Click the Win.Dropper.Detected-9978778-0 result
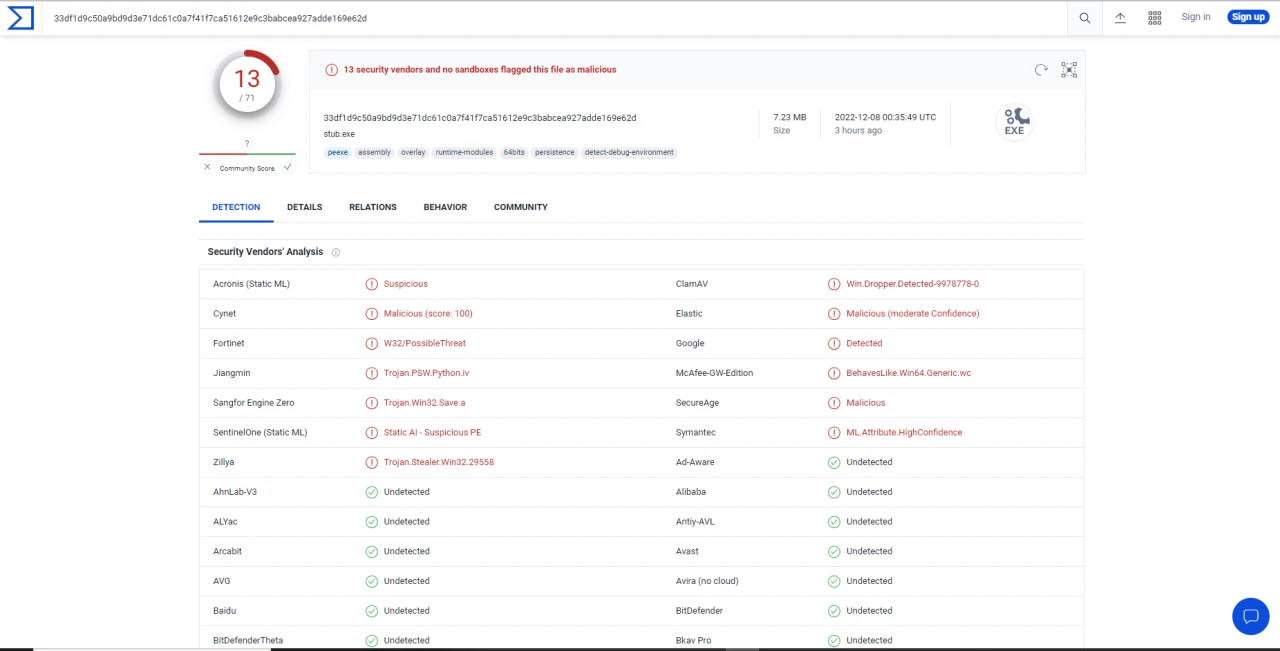Image resolution: width=1280 pixels, height=651 pixels. [913, 284]
